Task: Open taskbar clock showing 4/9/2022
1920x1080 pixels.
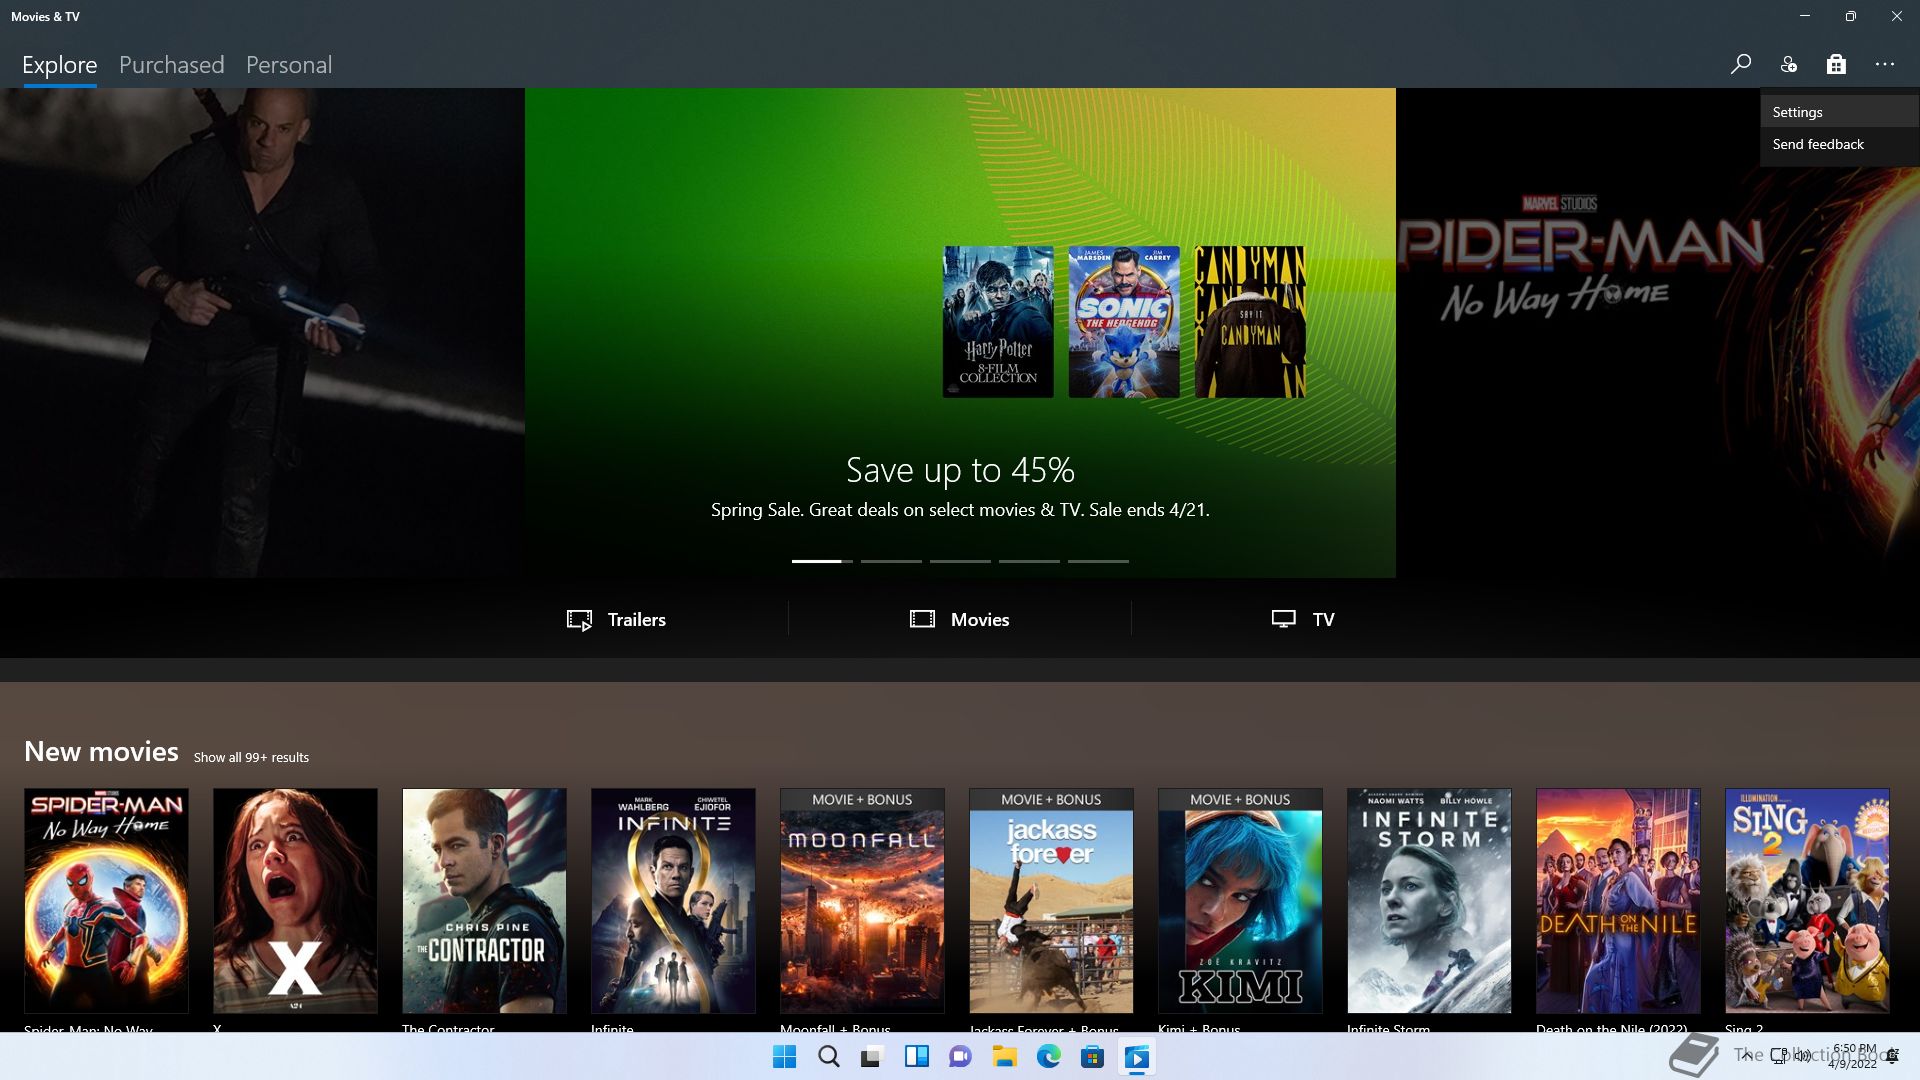Action: [1853, 1056]
